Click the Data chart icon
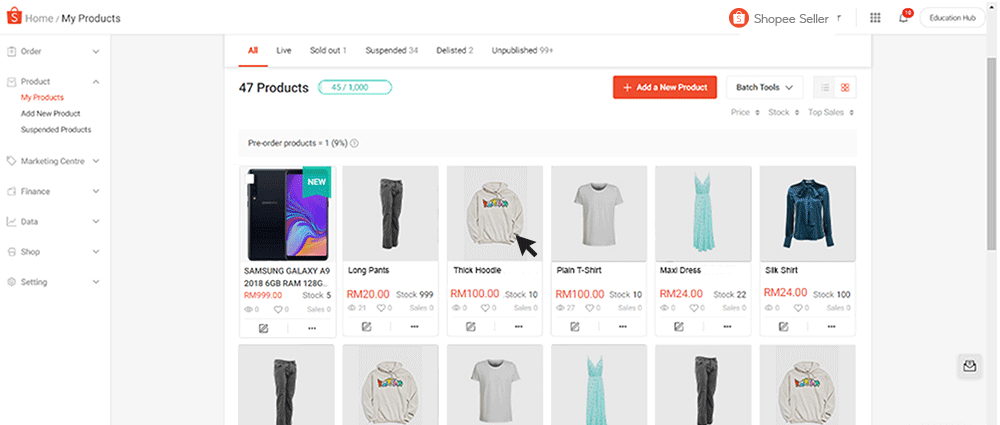Viewport: 1000px width, 425px height. click(11, 221)
